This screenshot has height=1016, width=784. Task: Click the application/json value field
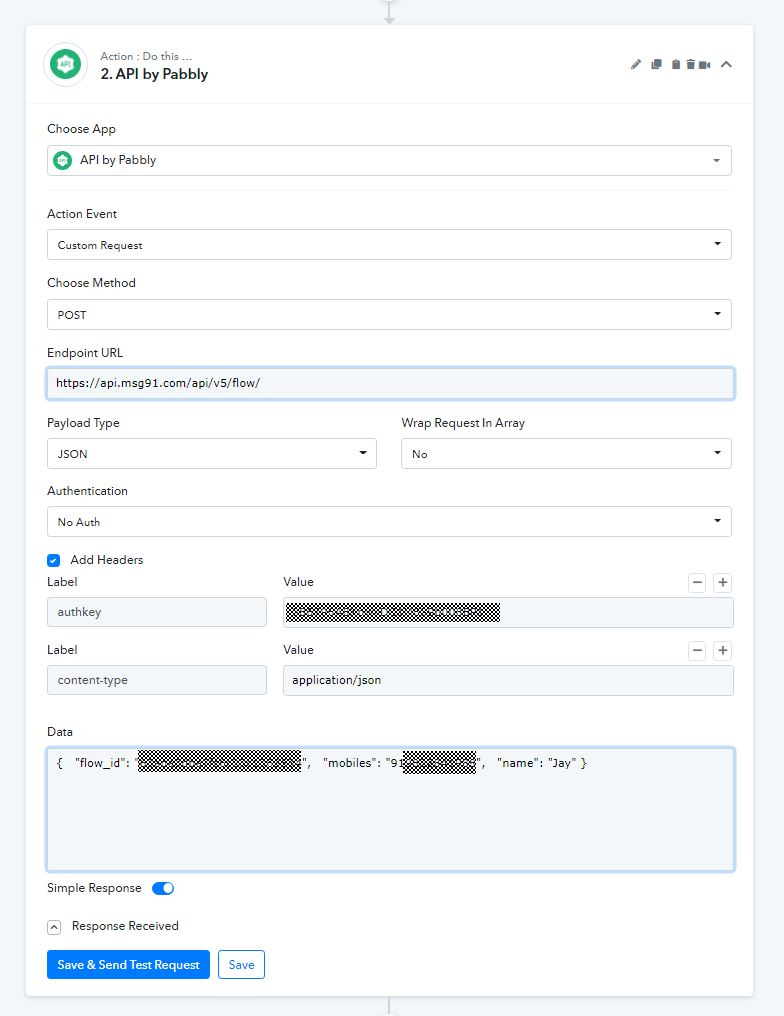tap(508, 680)
